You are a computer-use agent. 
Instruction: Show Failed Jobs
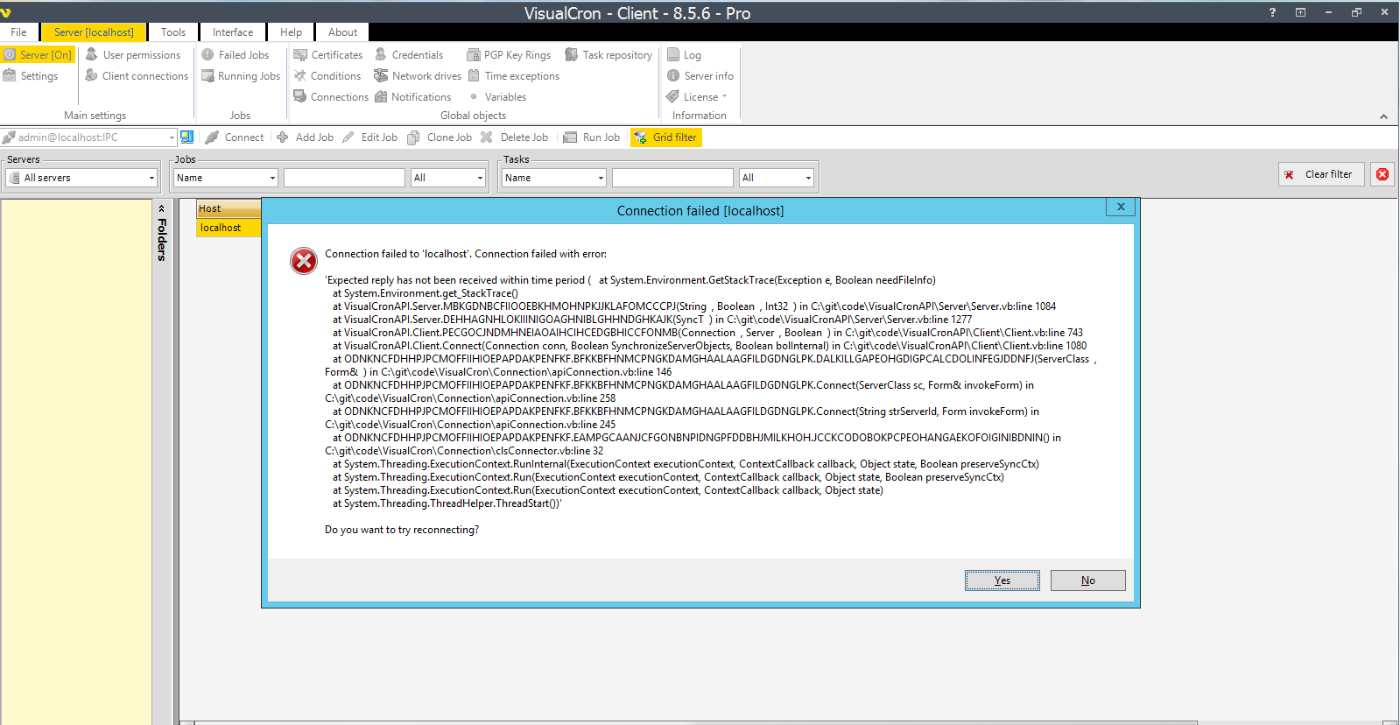(x=235, y=55)
